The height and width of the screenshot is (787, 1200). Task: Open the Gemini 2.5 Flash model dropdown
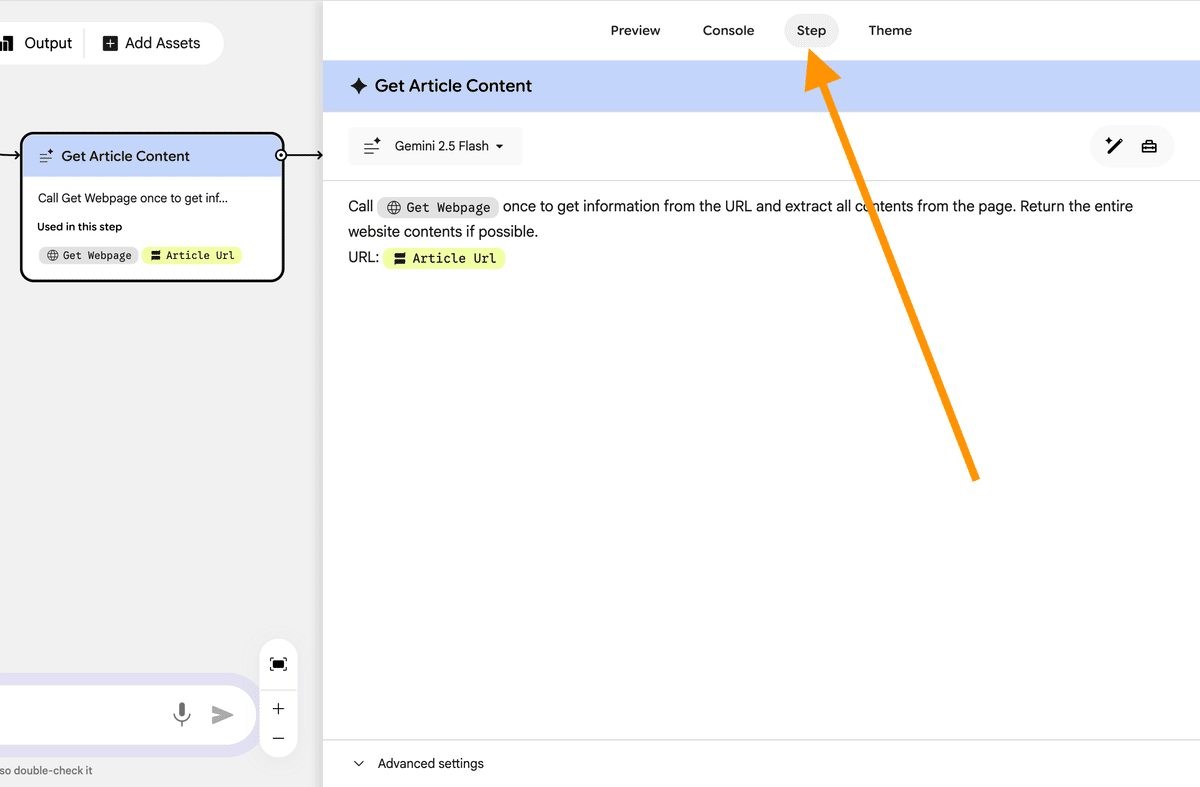click(434, 145)
